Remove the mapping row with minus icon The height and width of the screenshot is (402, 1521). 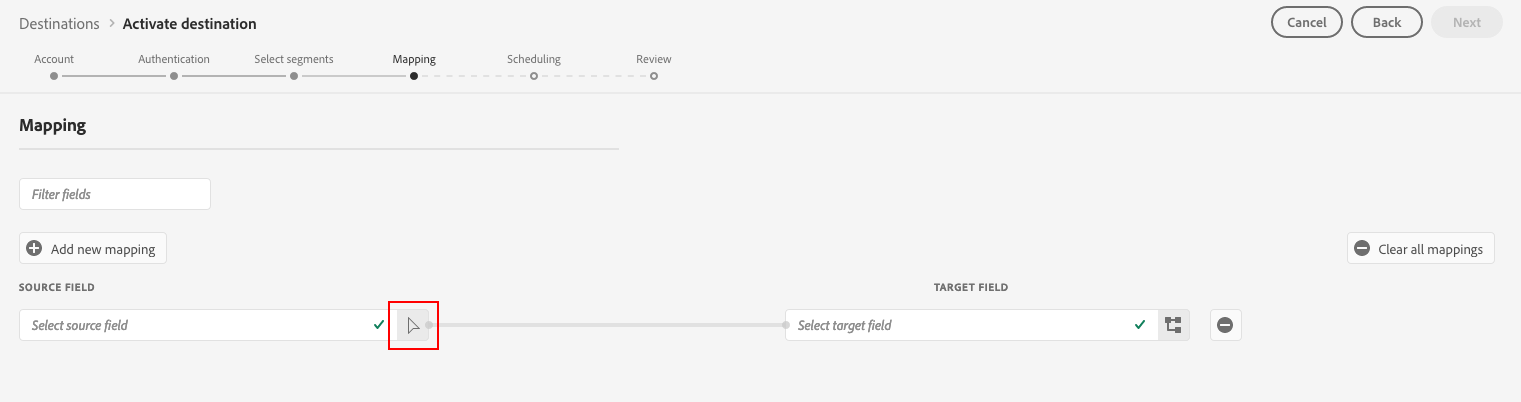click(x=1225, y=325)
